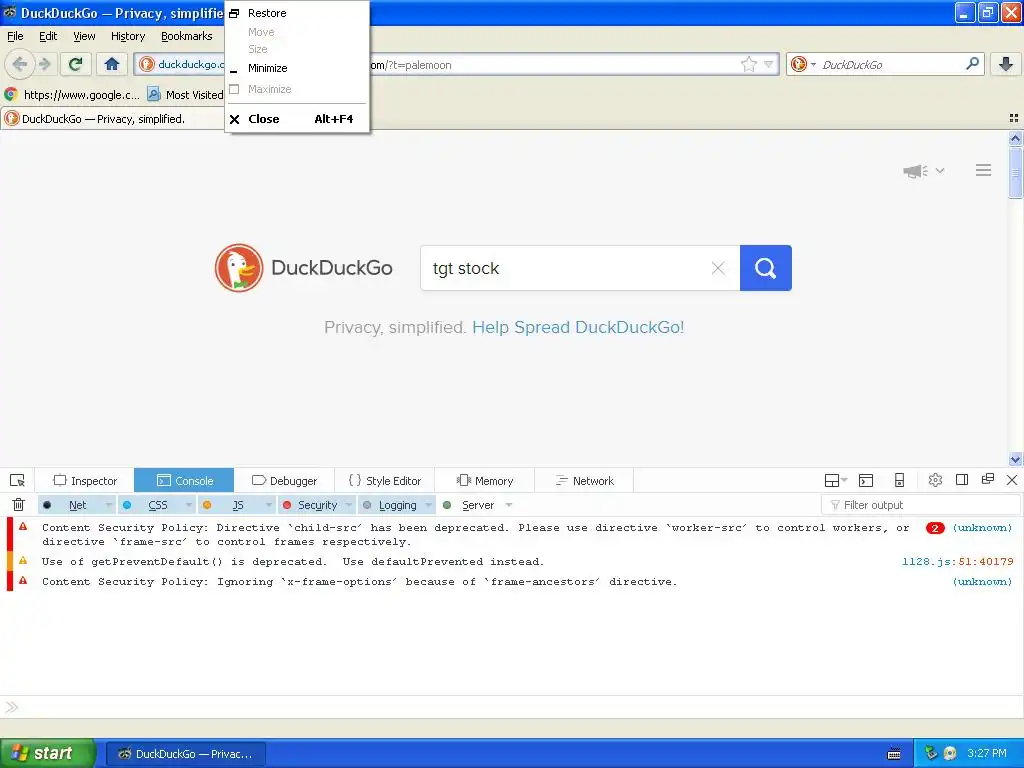1024x768 pixels.
Task: Open the History menu
Action: pos(127,36)
